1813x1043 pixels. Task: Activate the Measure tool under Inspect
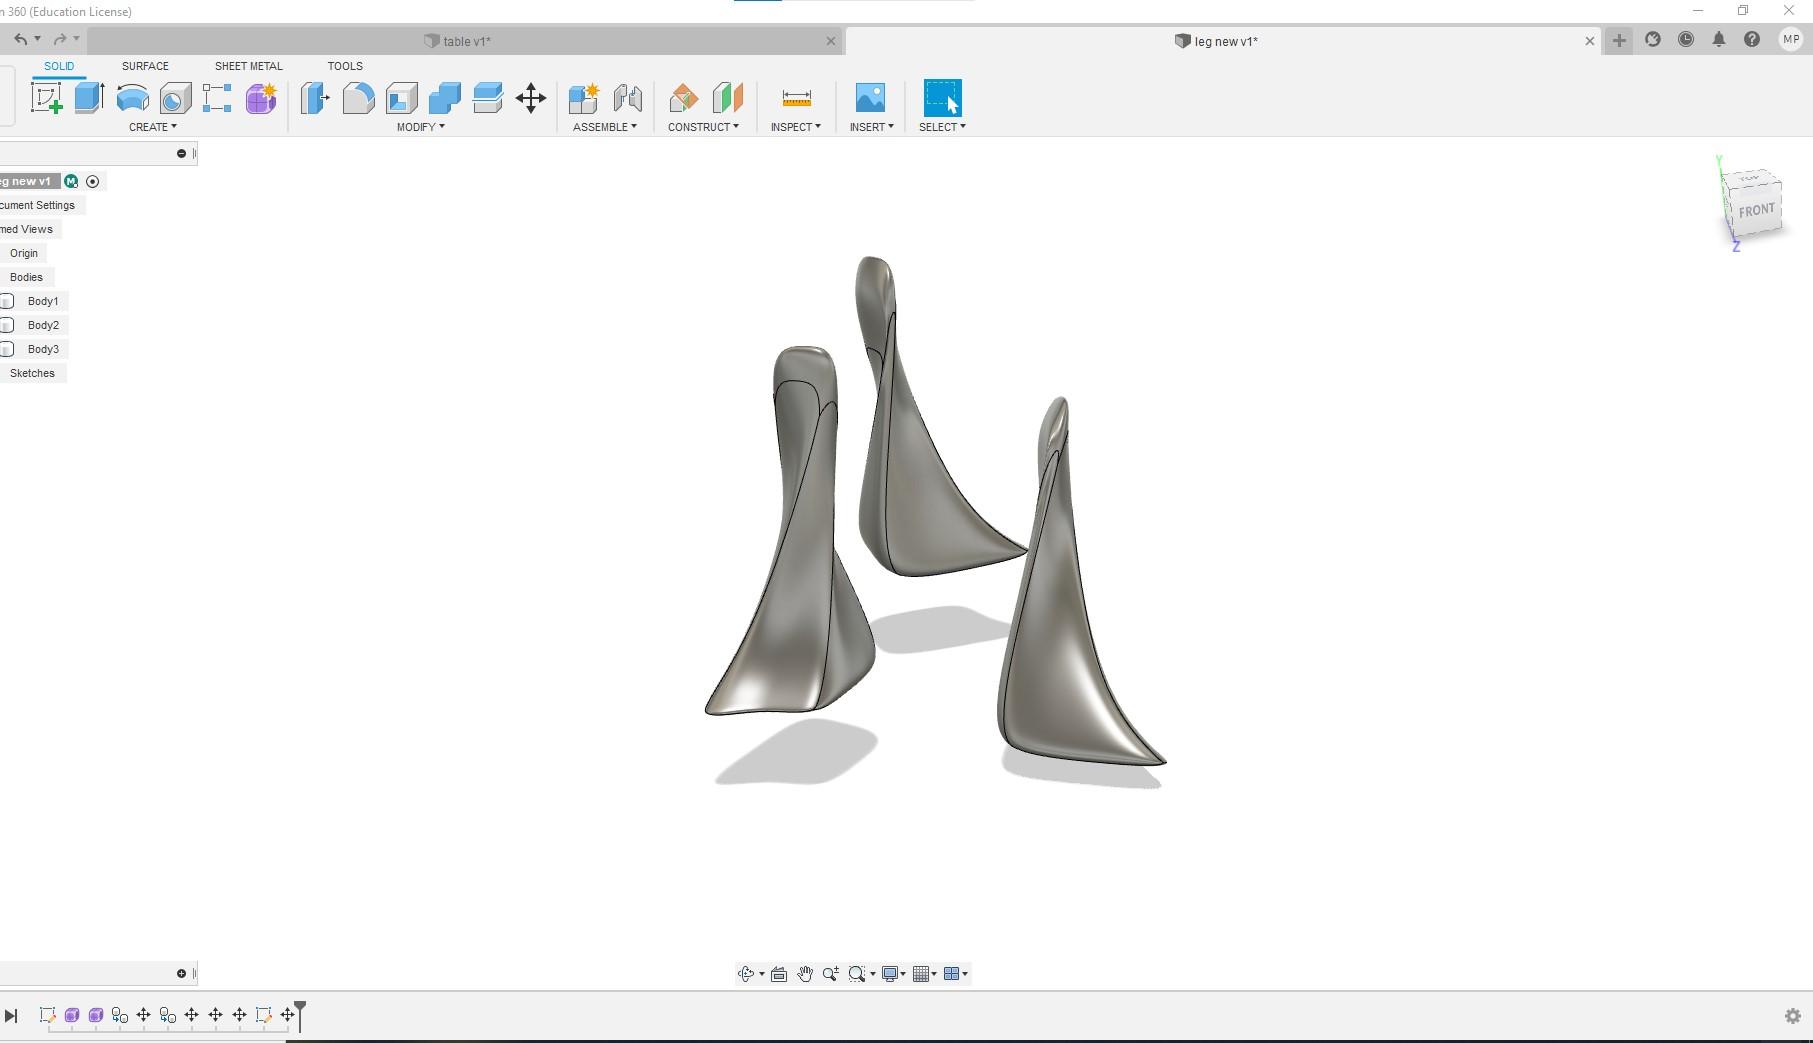pyautogui.click(x=795, y=97)
